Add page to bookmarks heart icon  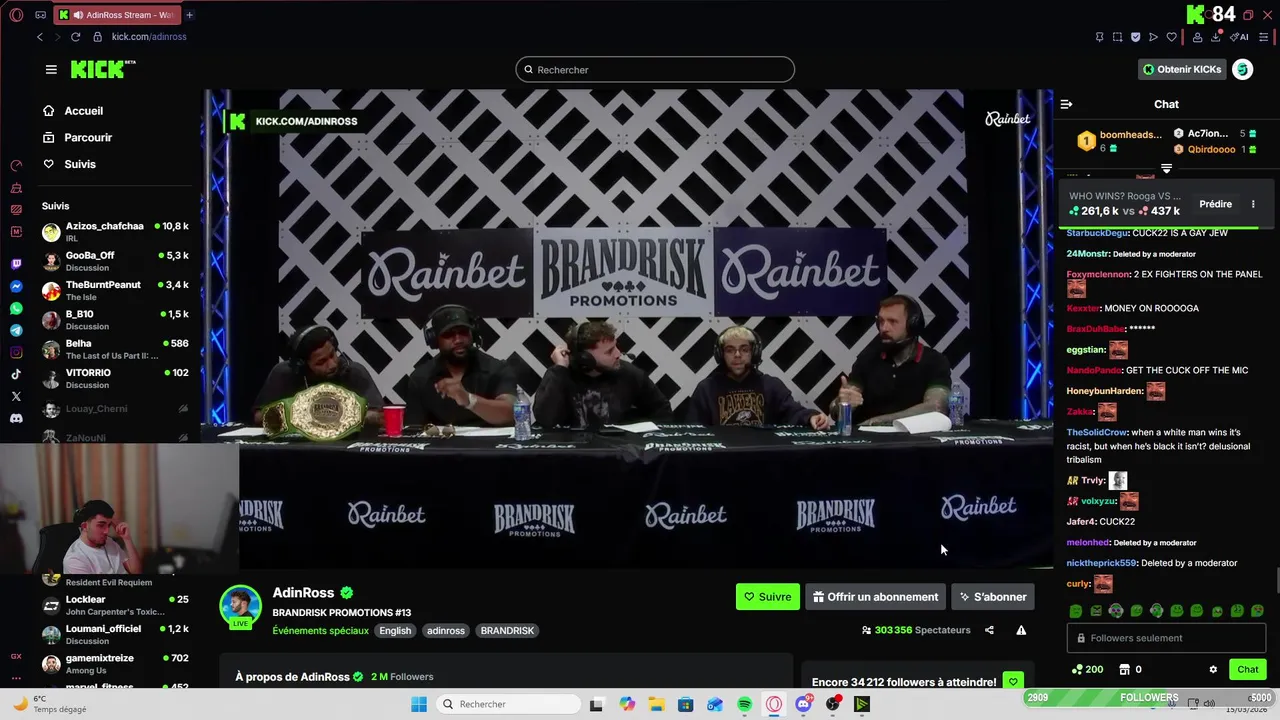[1172, 37]
